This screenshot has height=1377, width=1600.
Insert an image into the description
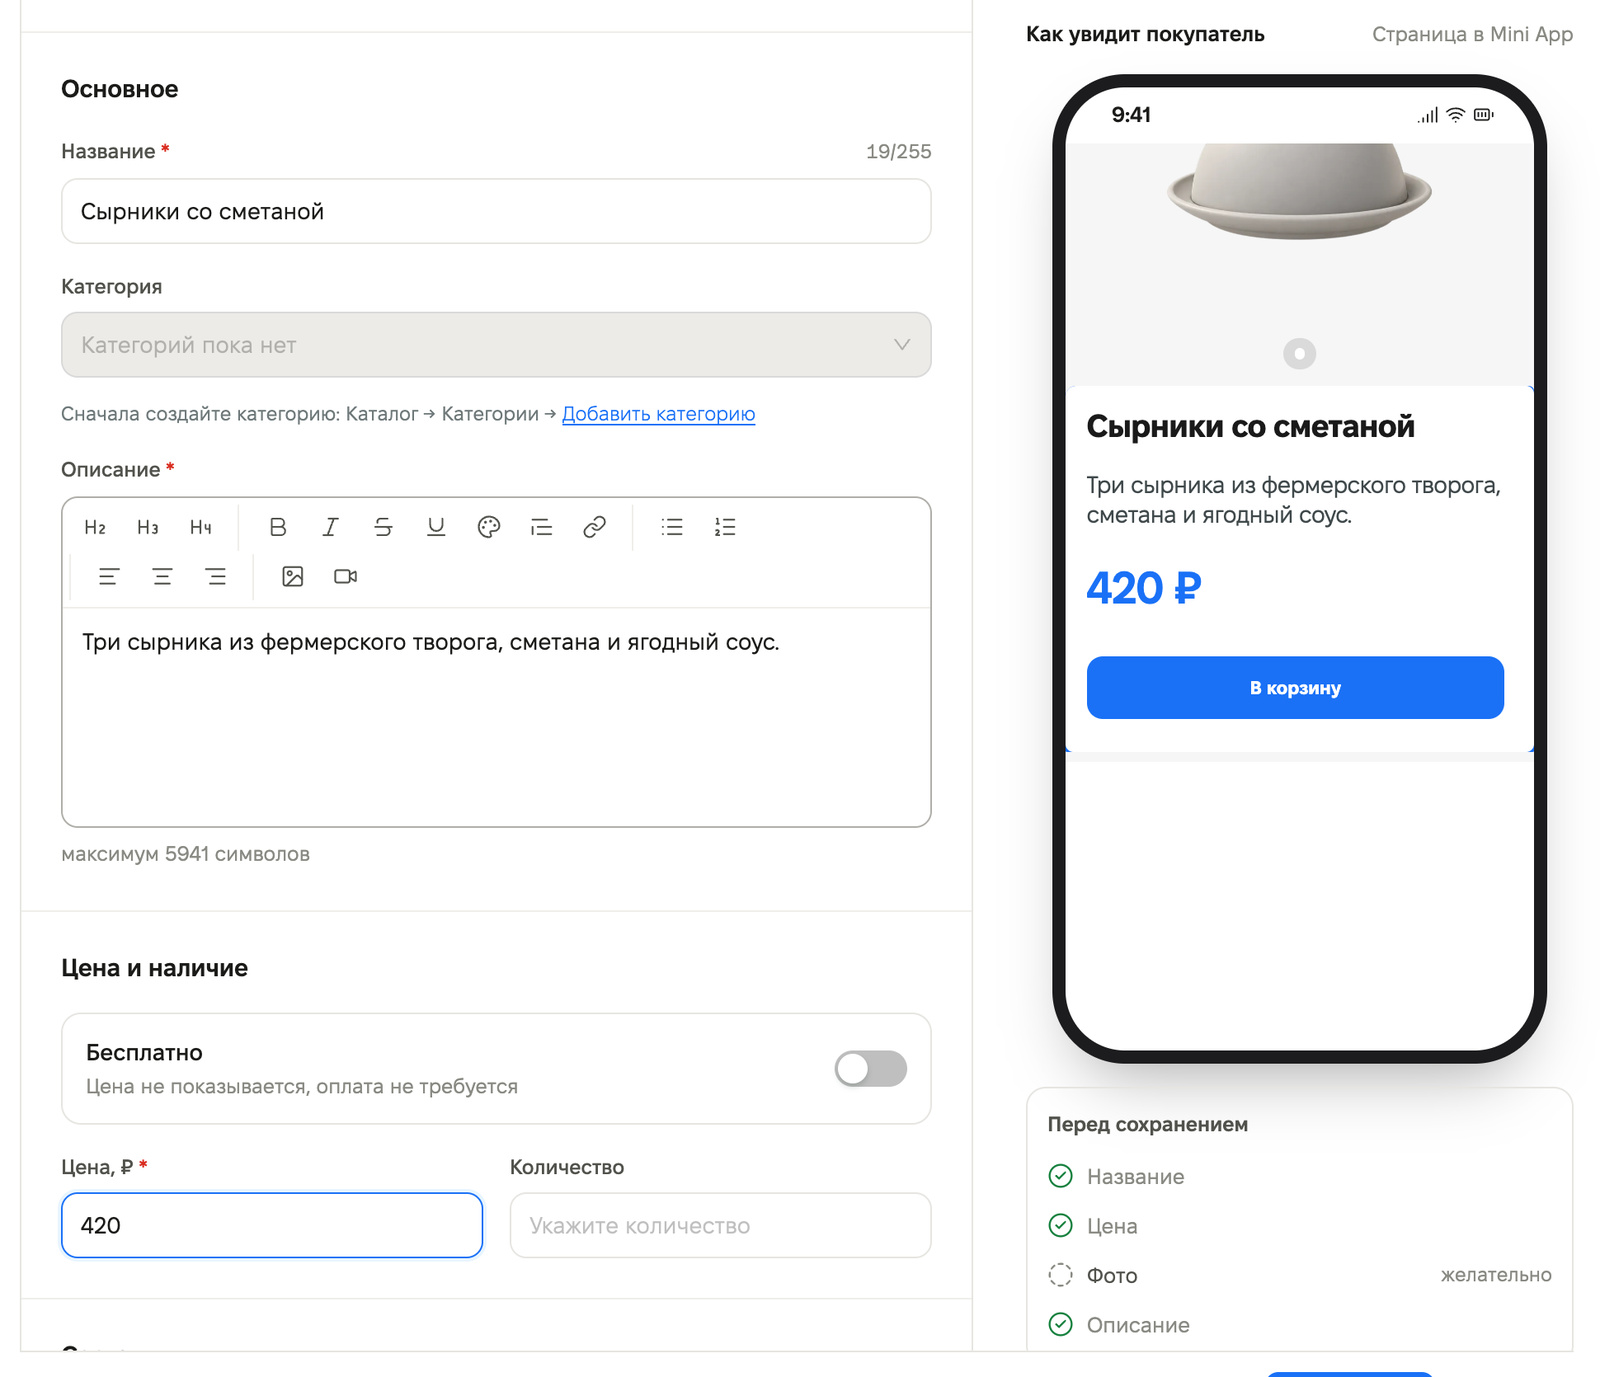click(292, 576)
